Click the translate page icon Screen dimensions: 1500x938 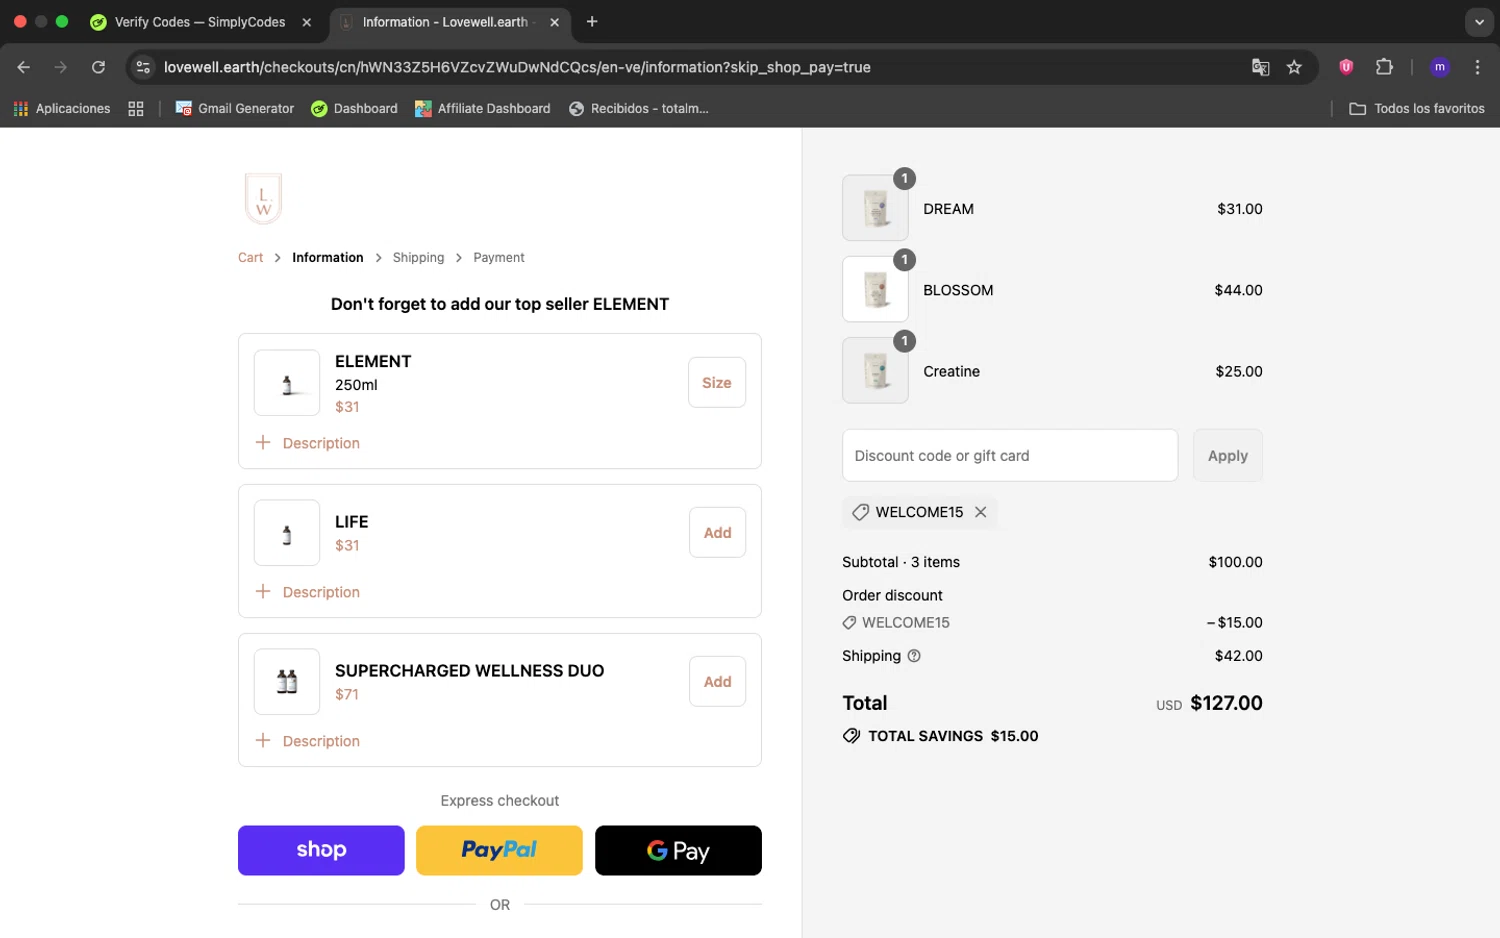1260,67
